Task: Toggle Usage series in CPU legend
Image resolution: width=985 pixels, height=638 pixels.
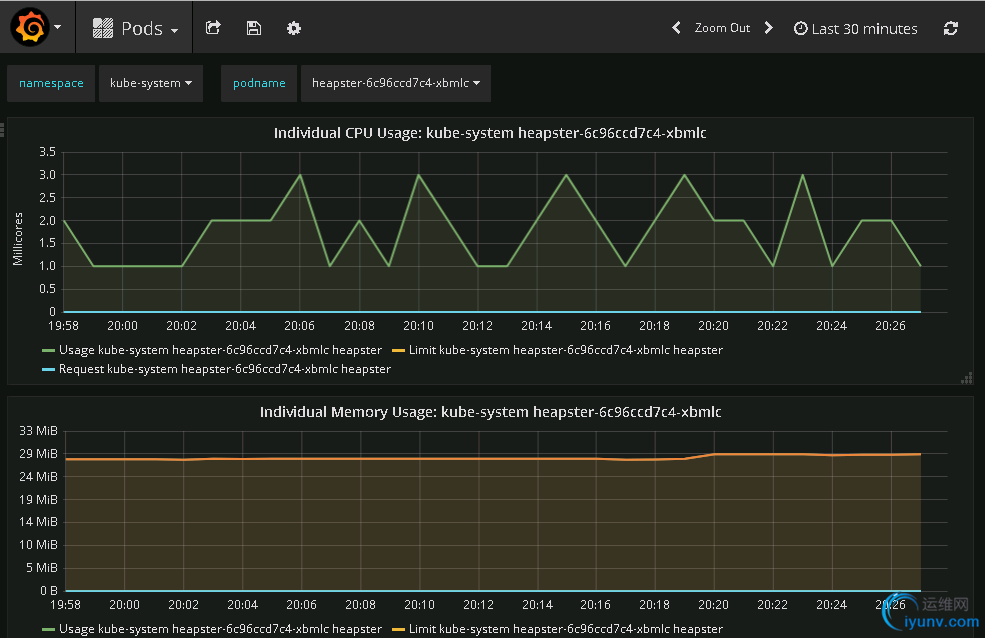Action: pos(220,350)
